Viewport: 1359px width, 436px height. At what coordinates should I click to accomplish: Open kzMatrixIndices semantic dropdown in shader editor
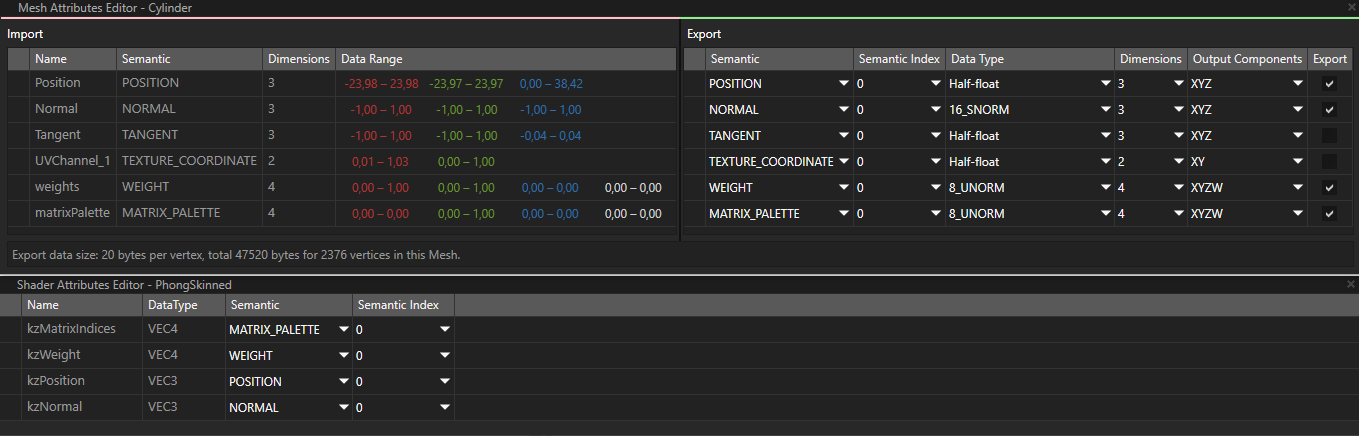[x=288, y=329]
